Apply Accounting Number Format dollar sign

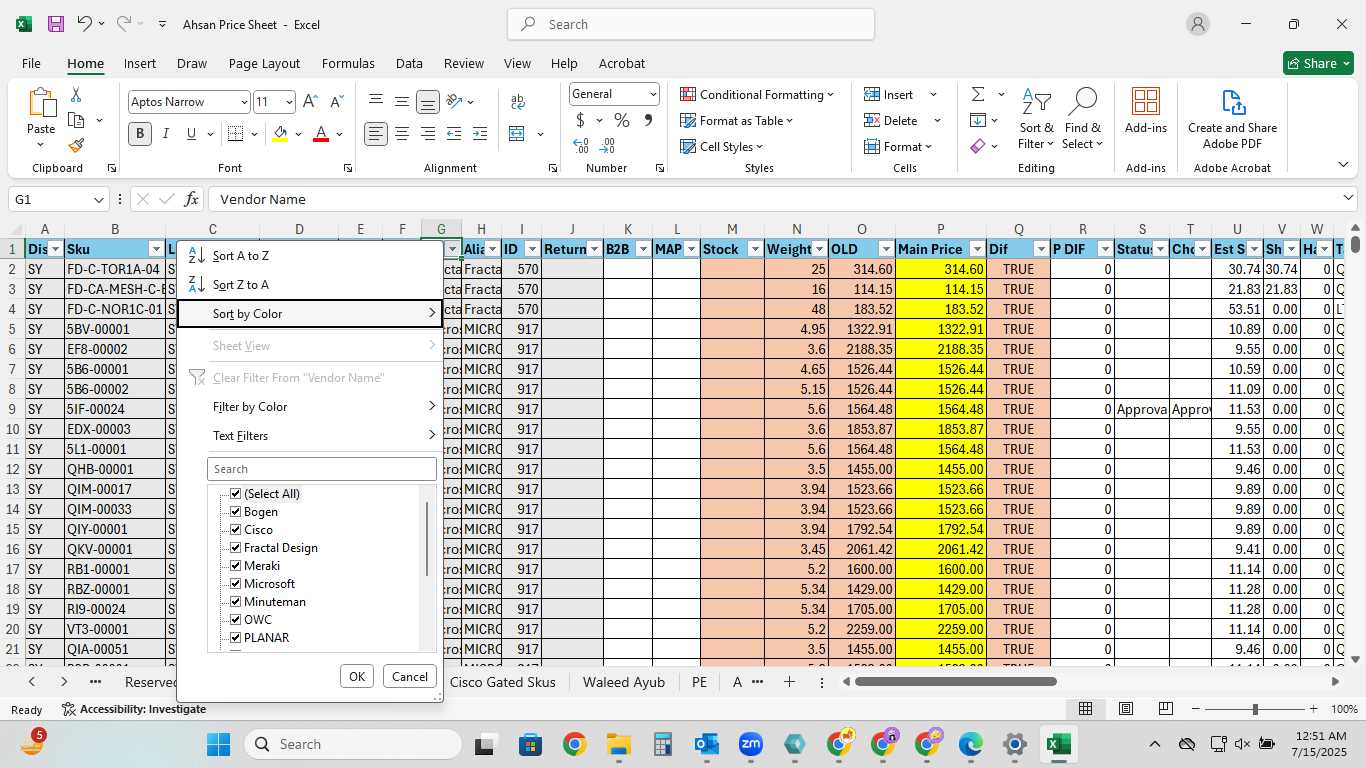tap(581, 120)
